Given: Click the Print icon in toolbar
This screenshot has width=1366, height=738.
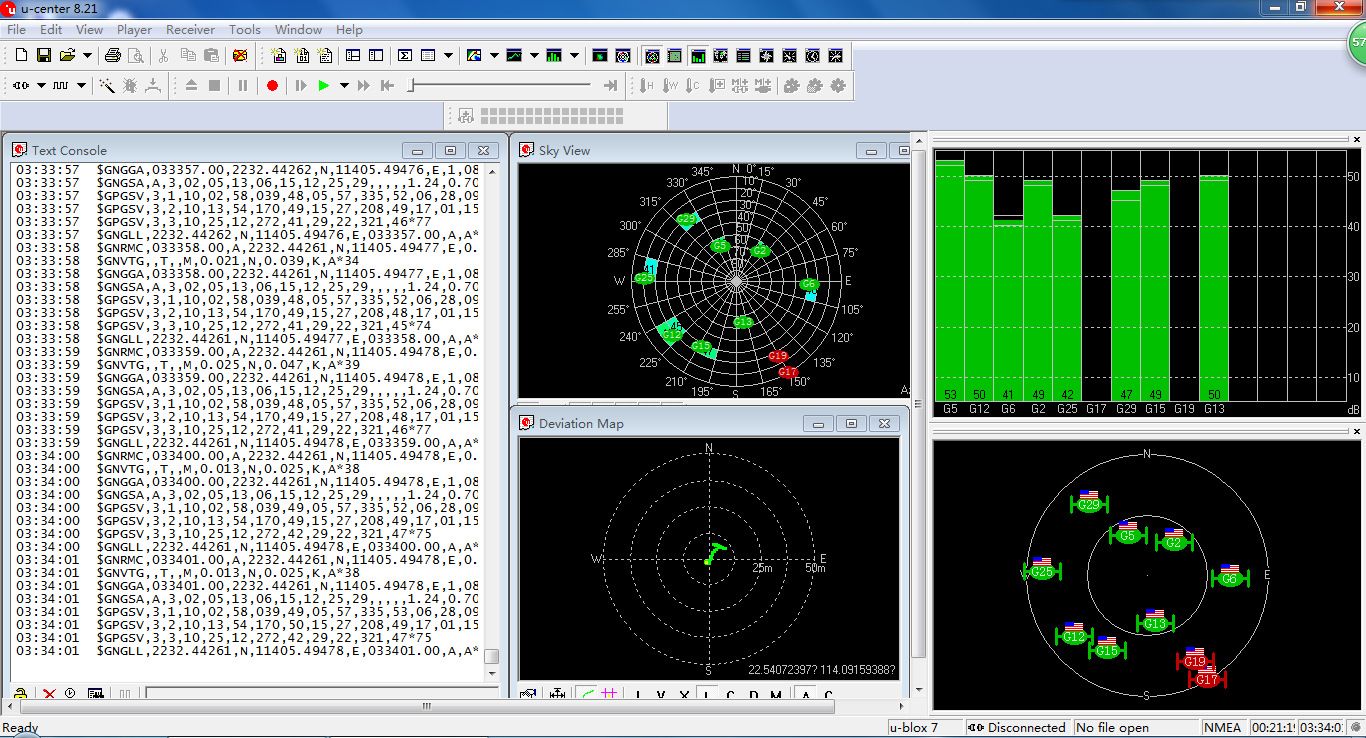Looking at the screenshot, I should (113, 56).
